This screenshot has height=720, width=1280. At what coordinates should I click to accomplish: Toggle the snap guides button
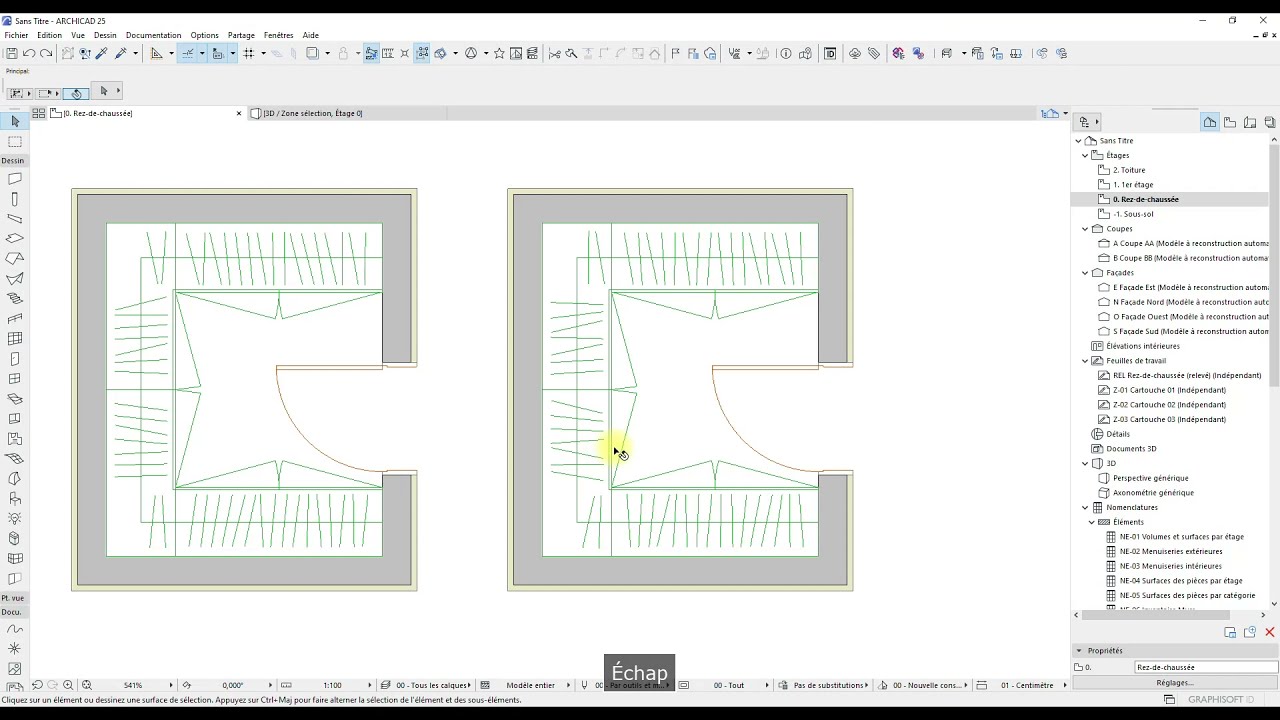(187, 54)
